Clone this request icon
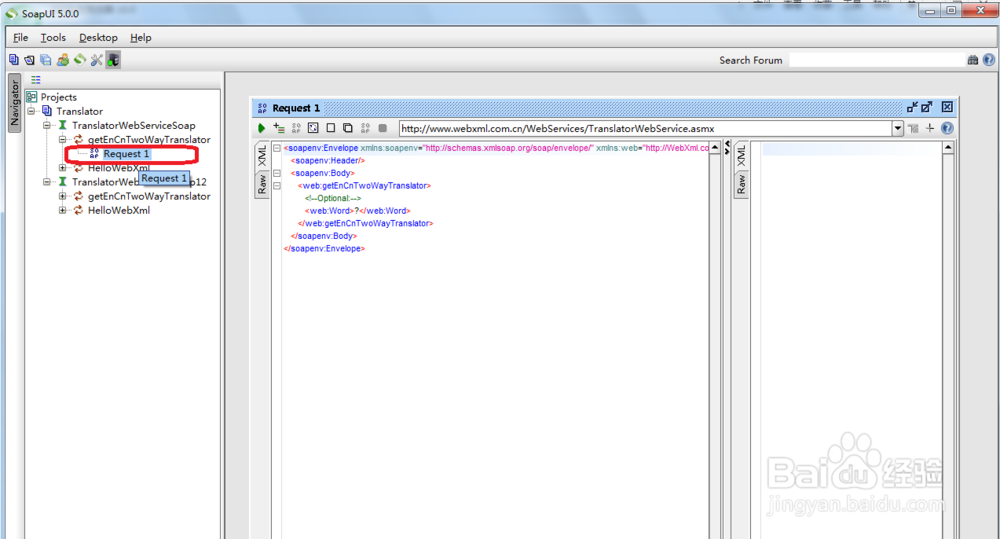This screenshot has width=1000, height=539. [x=348, y=128]
